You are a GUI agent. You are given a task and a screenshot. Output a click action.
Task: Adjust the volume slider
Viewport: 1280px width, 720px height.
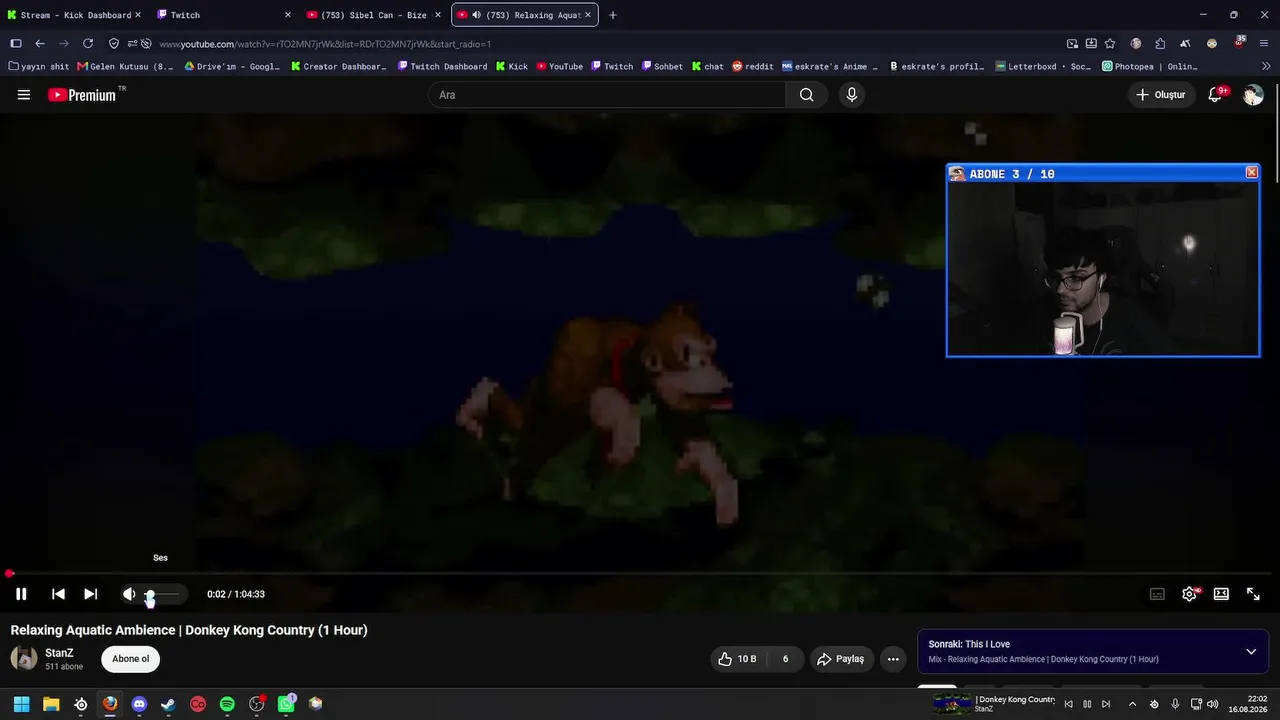163,594
